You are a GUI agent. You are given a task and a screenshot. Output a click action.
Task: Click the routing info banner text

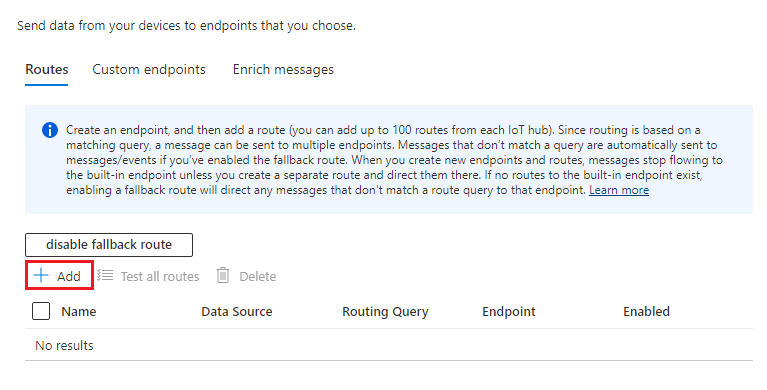coord(394,160)
